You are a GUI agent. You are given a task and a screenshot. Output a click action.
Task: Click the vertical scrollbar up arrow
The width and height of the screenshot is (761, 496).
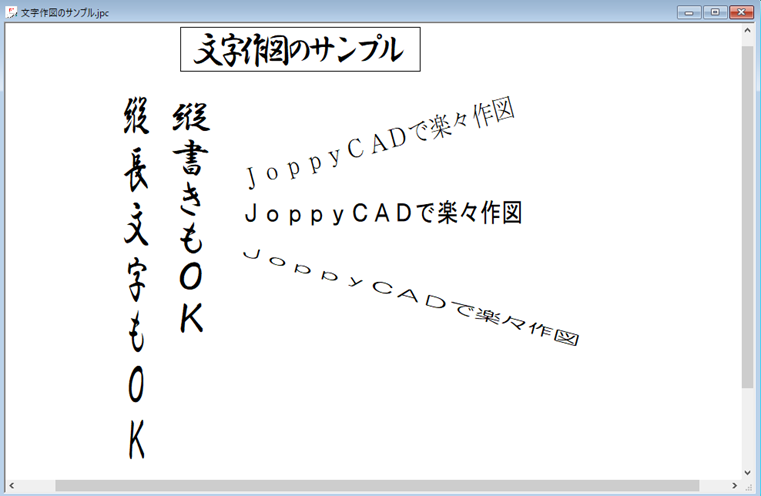tap(747, 31)
